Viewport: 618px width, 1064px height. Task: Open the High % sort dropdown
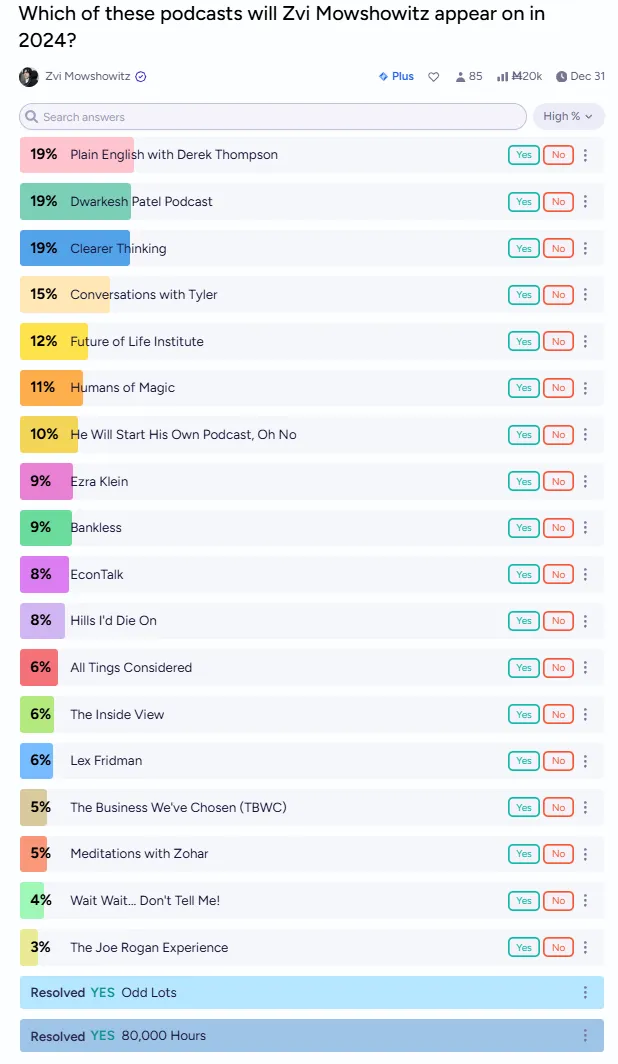tap(568, 117)
